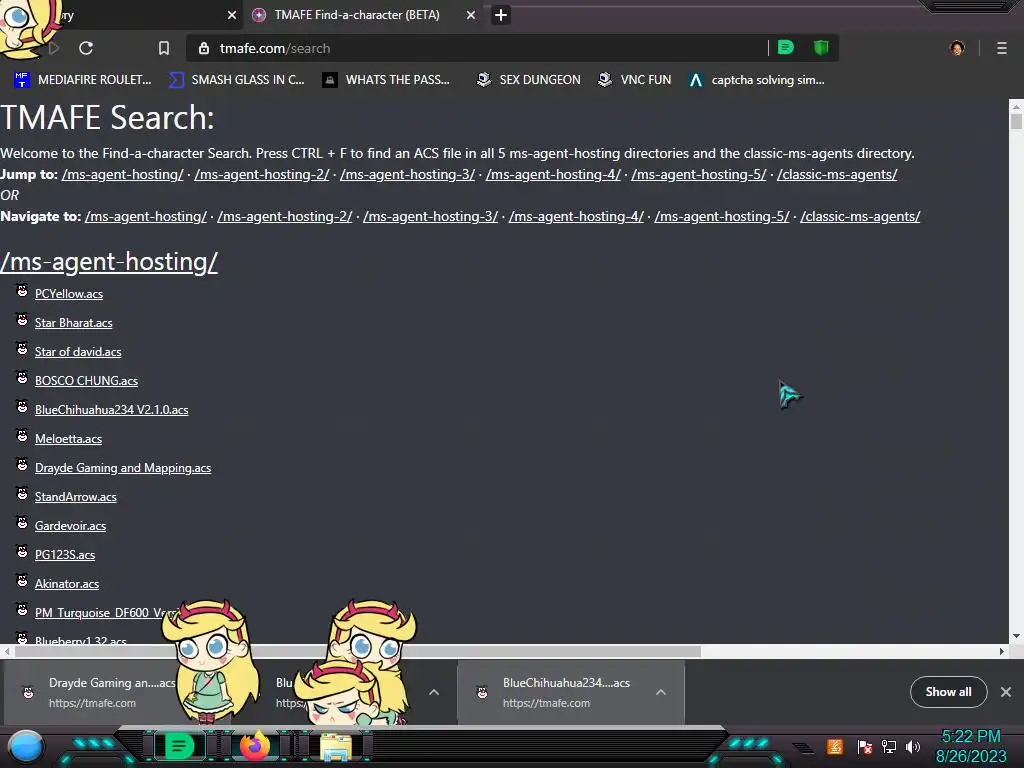This screenshot has height=768, width=1024.
Task: Jump to the /classic-ms-agents/ section
Action: click(x=837, y=174)
